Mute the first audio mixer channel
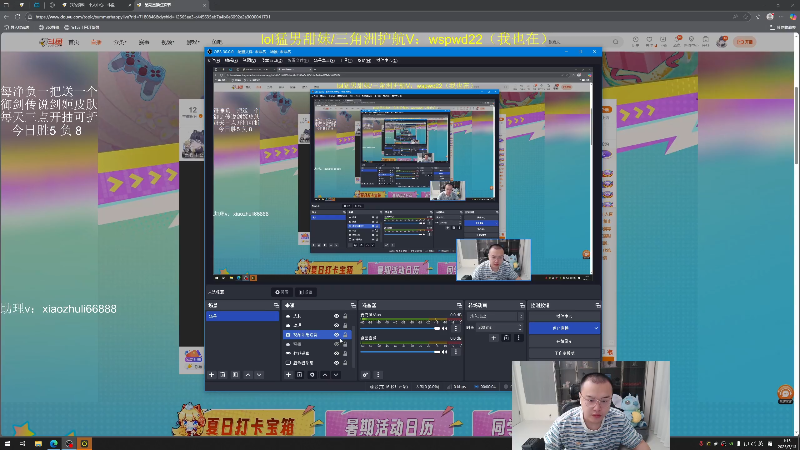800x450 pixels. [445, 329]
